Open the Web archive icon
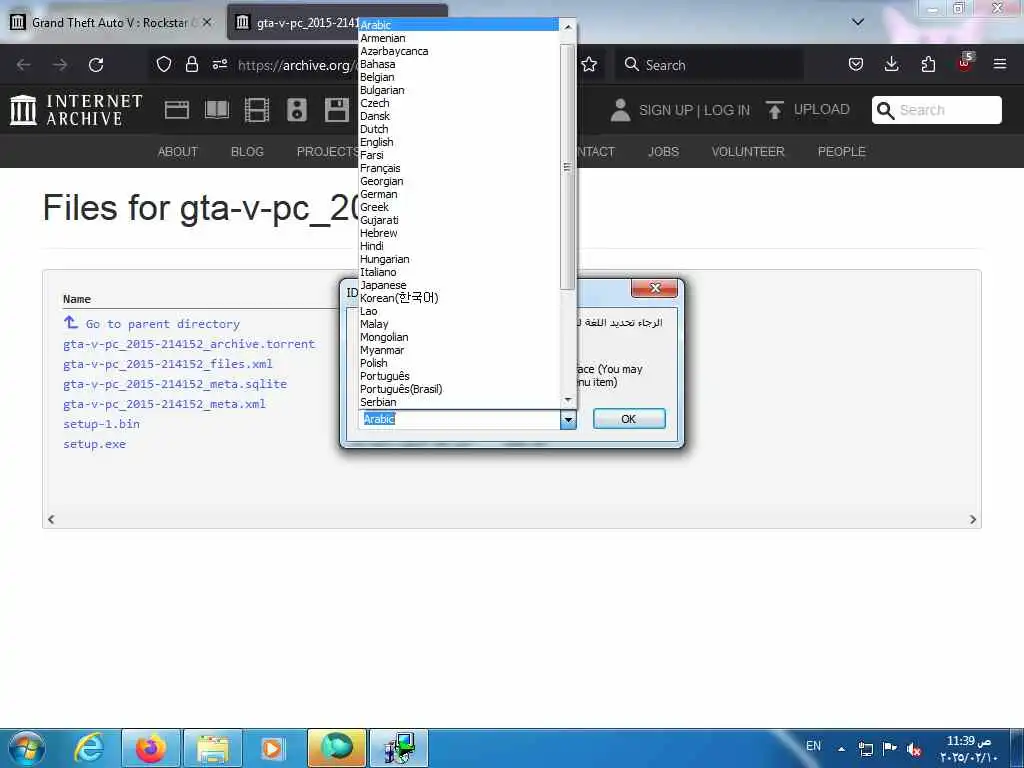Image resolution: width=1024 pixels, height=768 pixels. [176, 110]
